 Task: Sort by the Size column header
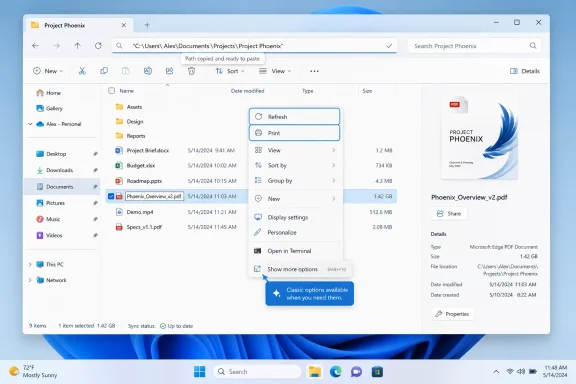(x=367, y=91)
